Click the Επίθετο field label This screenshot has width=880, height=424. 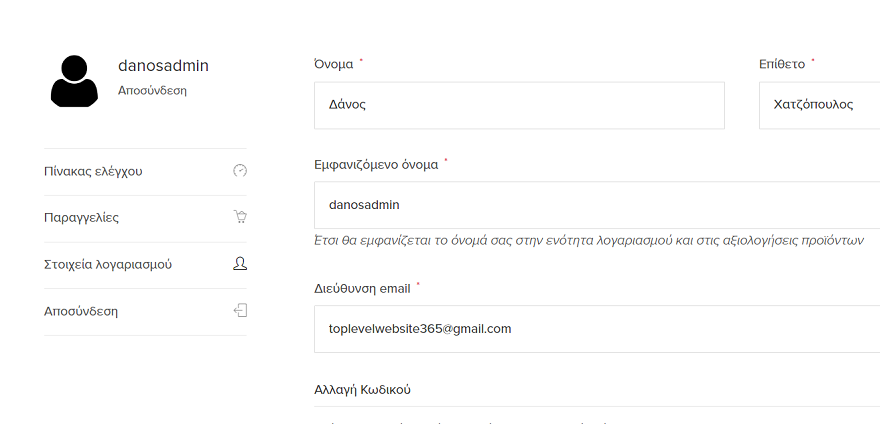coord(782,64)
